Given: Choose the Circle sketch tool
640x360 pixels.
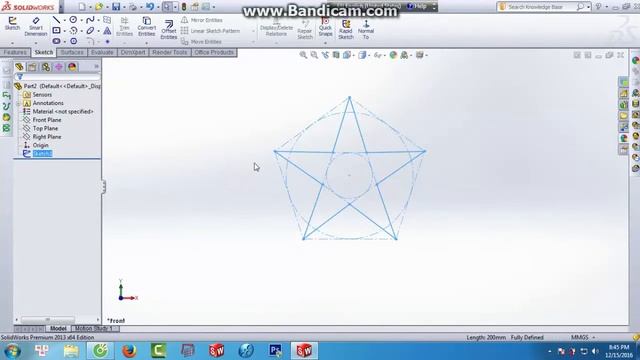Looking at the screenshot, I should [73, 20].
